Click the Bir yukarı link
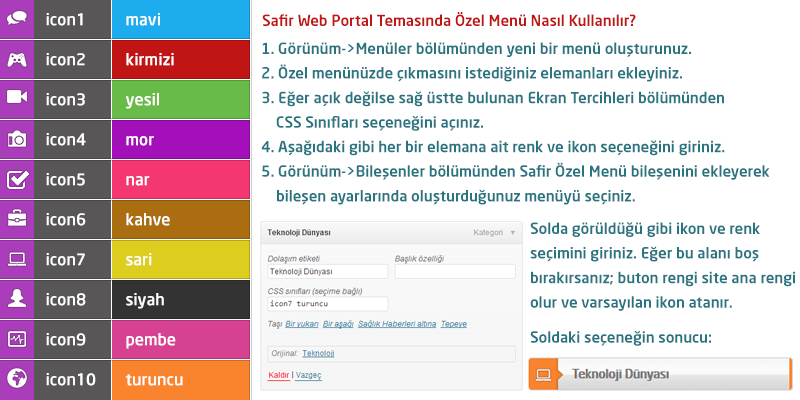Screen dimensions: 800x400 [x=302, y=324]
